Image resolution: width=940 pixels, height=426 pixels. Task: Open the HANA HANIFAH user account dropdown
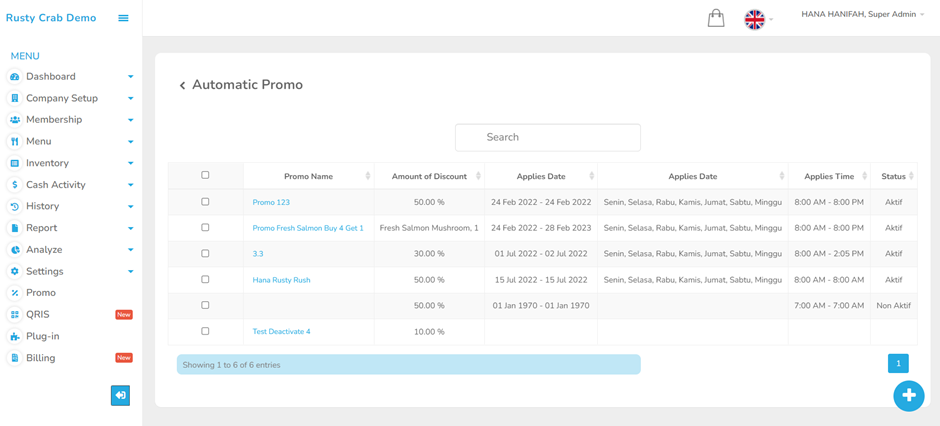point(863,14)
